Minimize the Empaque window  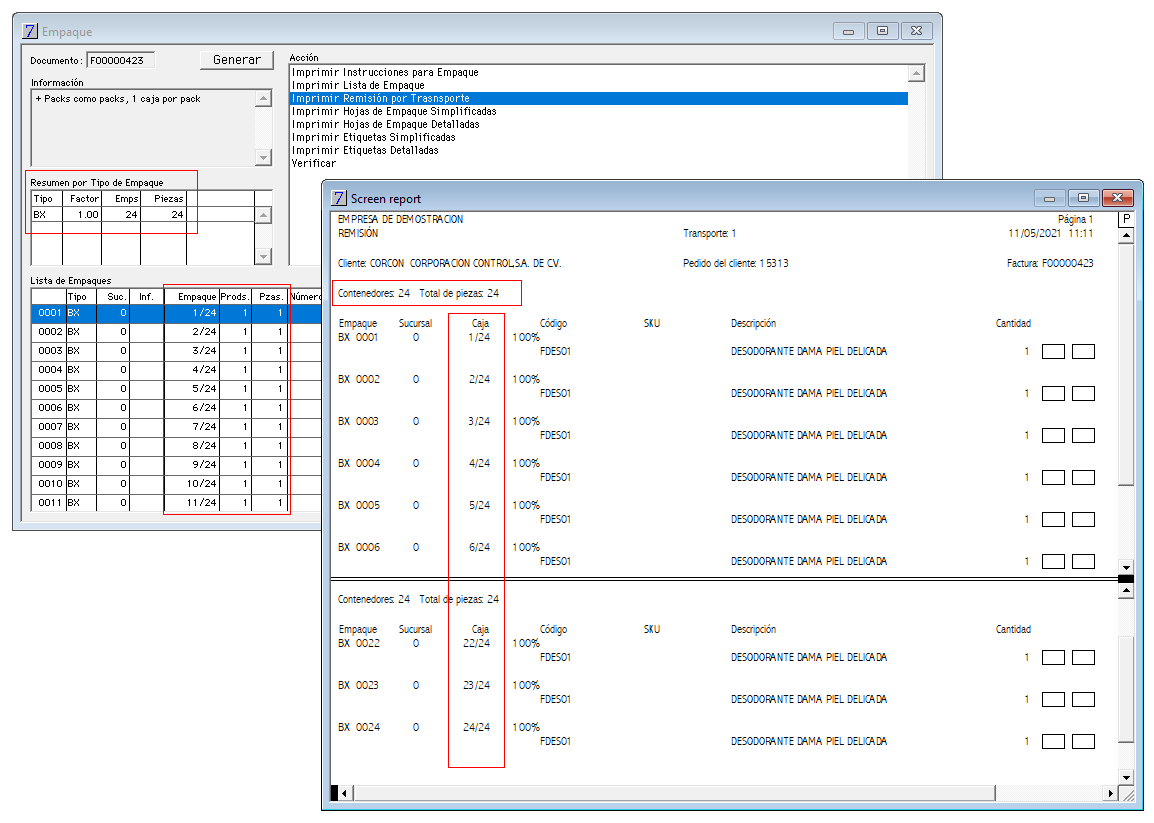point(848,31)
